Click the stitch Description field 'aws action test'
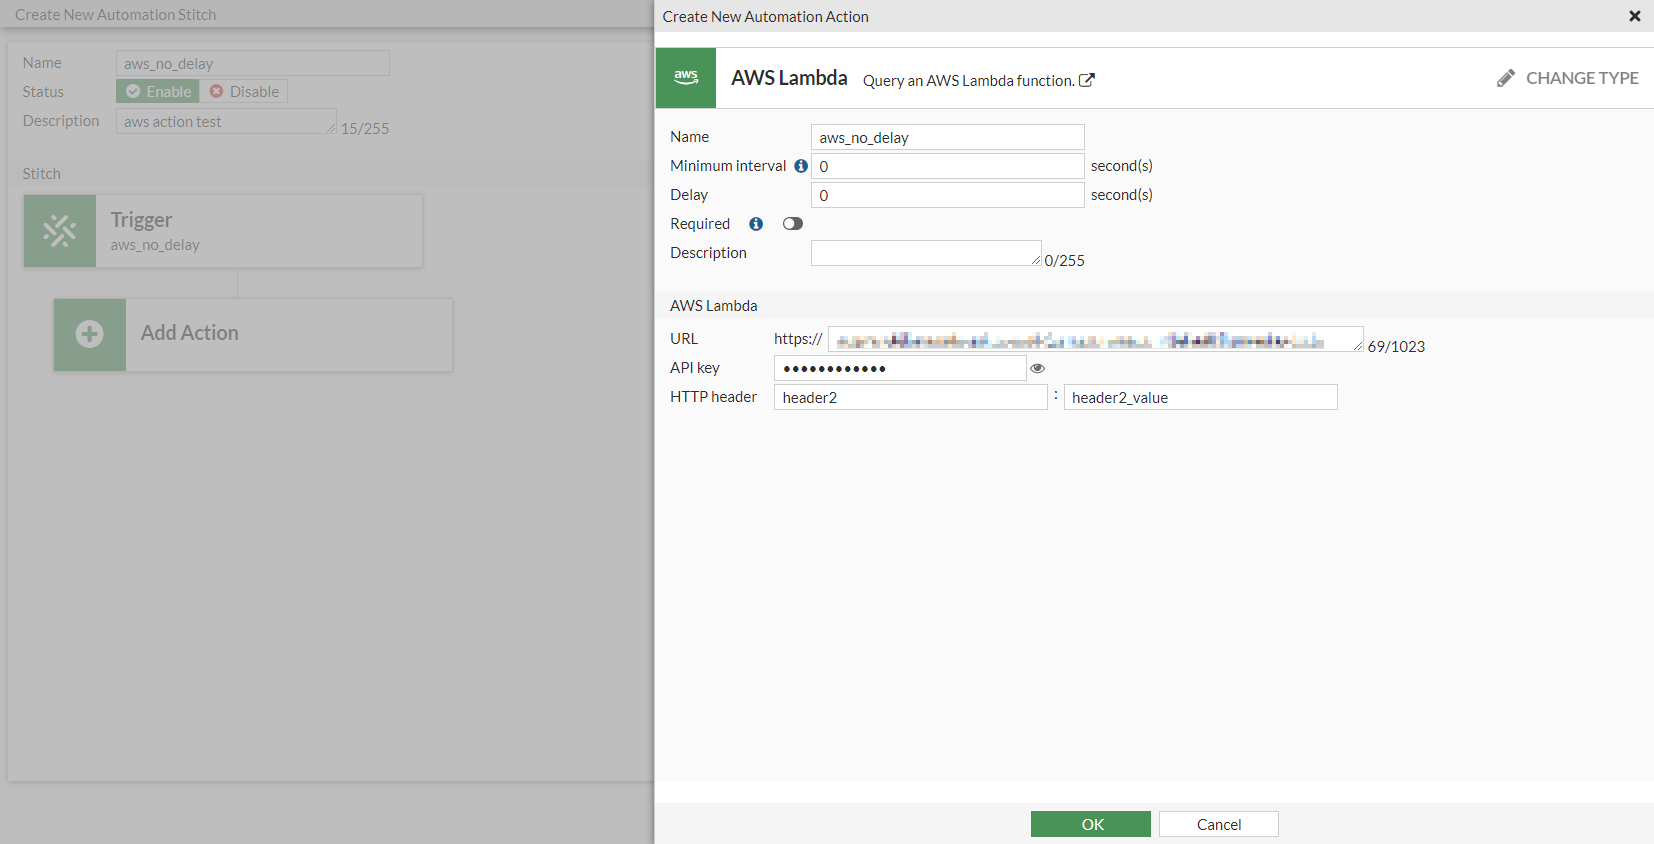This screenshot has height=844, width=1654. pos(226,121)
